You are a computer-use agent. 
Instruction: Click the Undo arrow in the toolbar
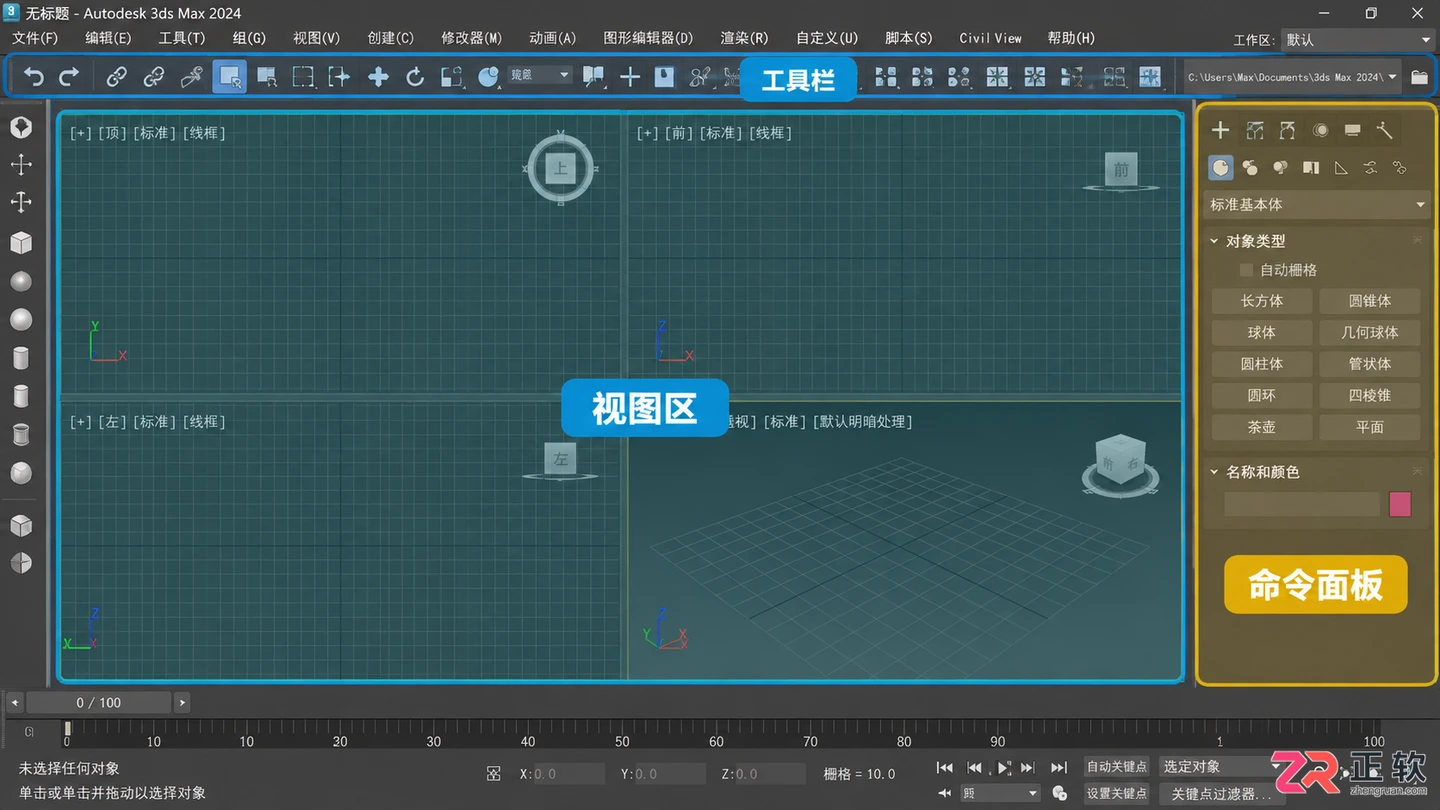pyautogui.click(x=34, y=76)
